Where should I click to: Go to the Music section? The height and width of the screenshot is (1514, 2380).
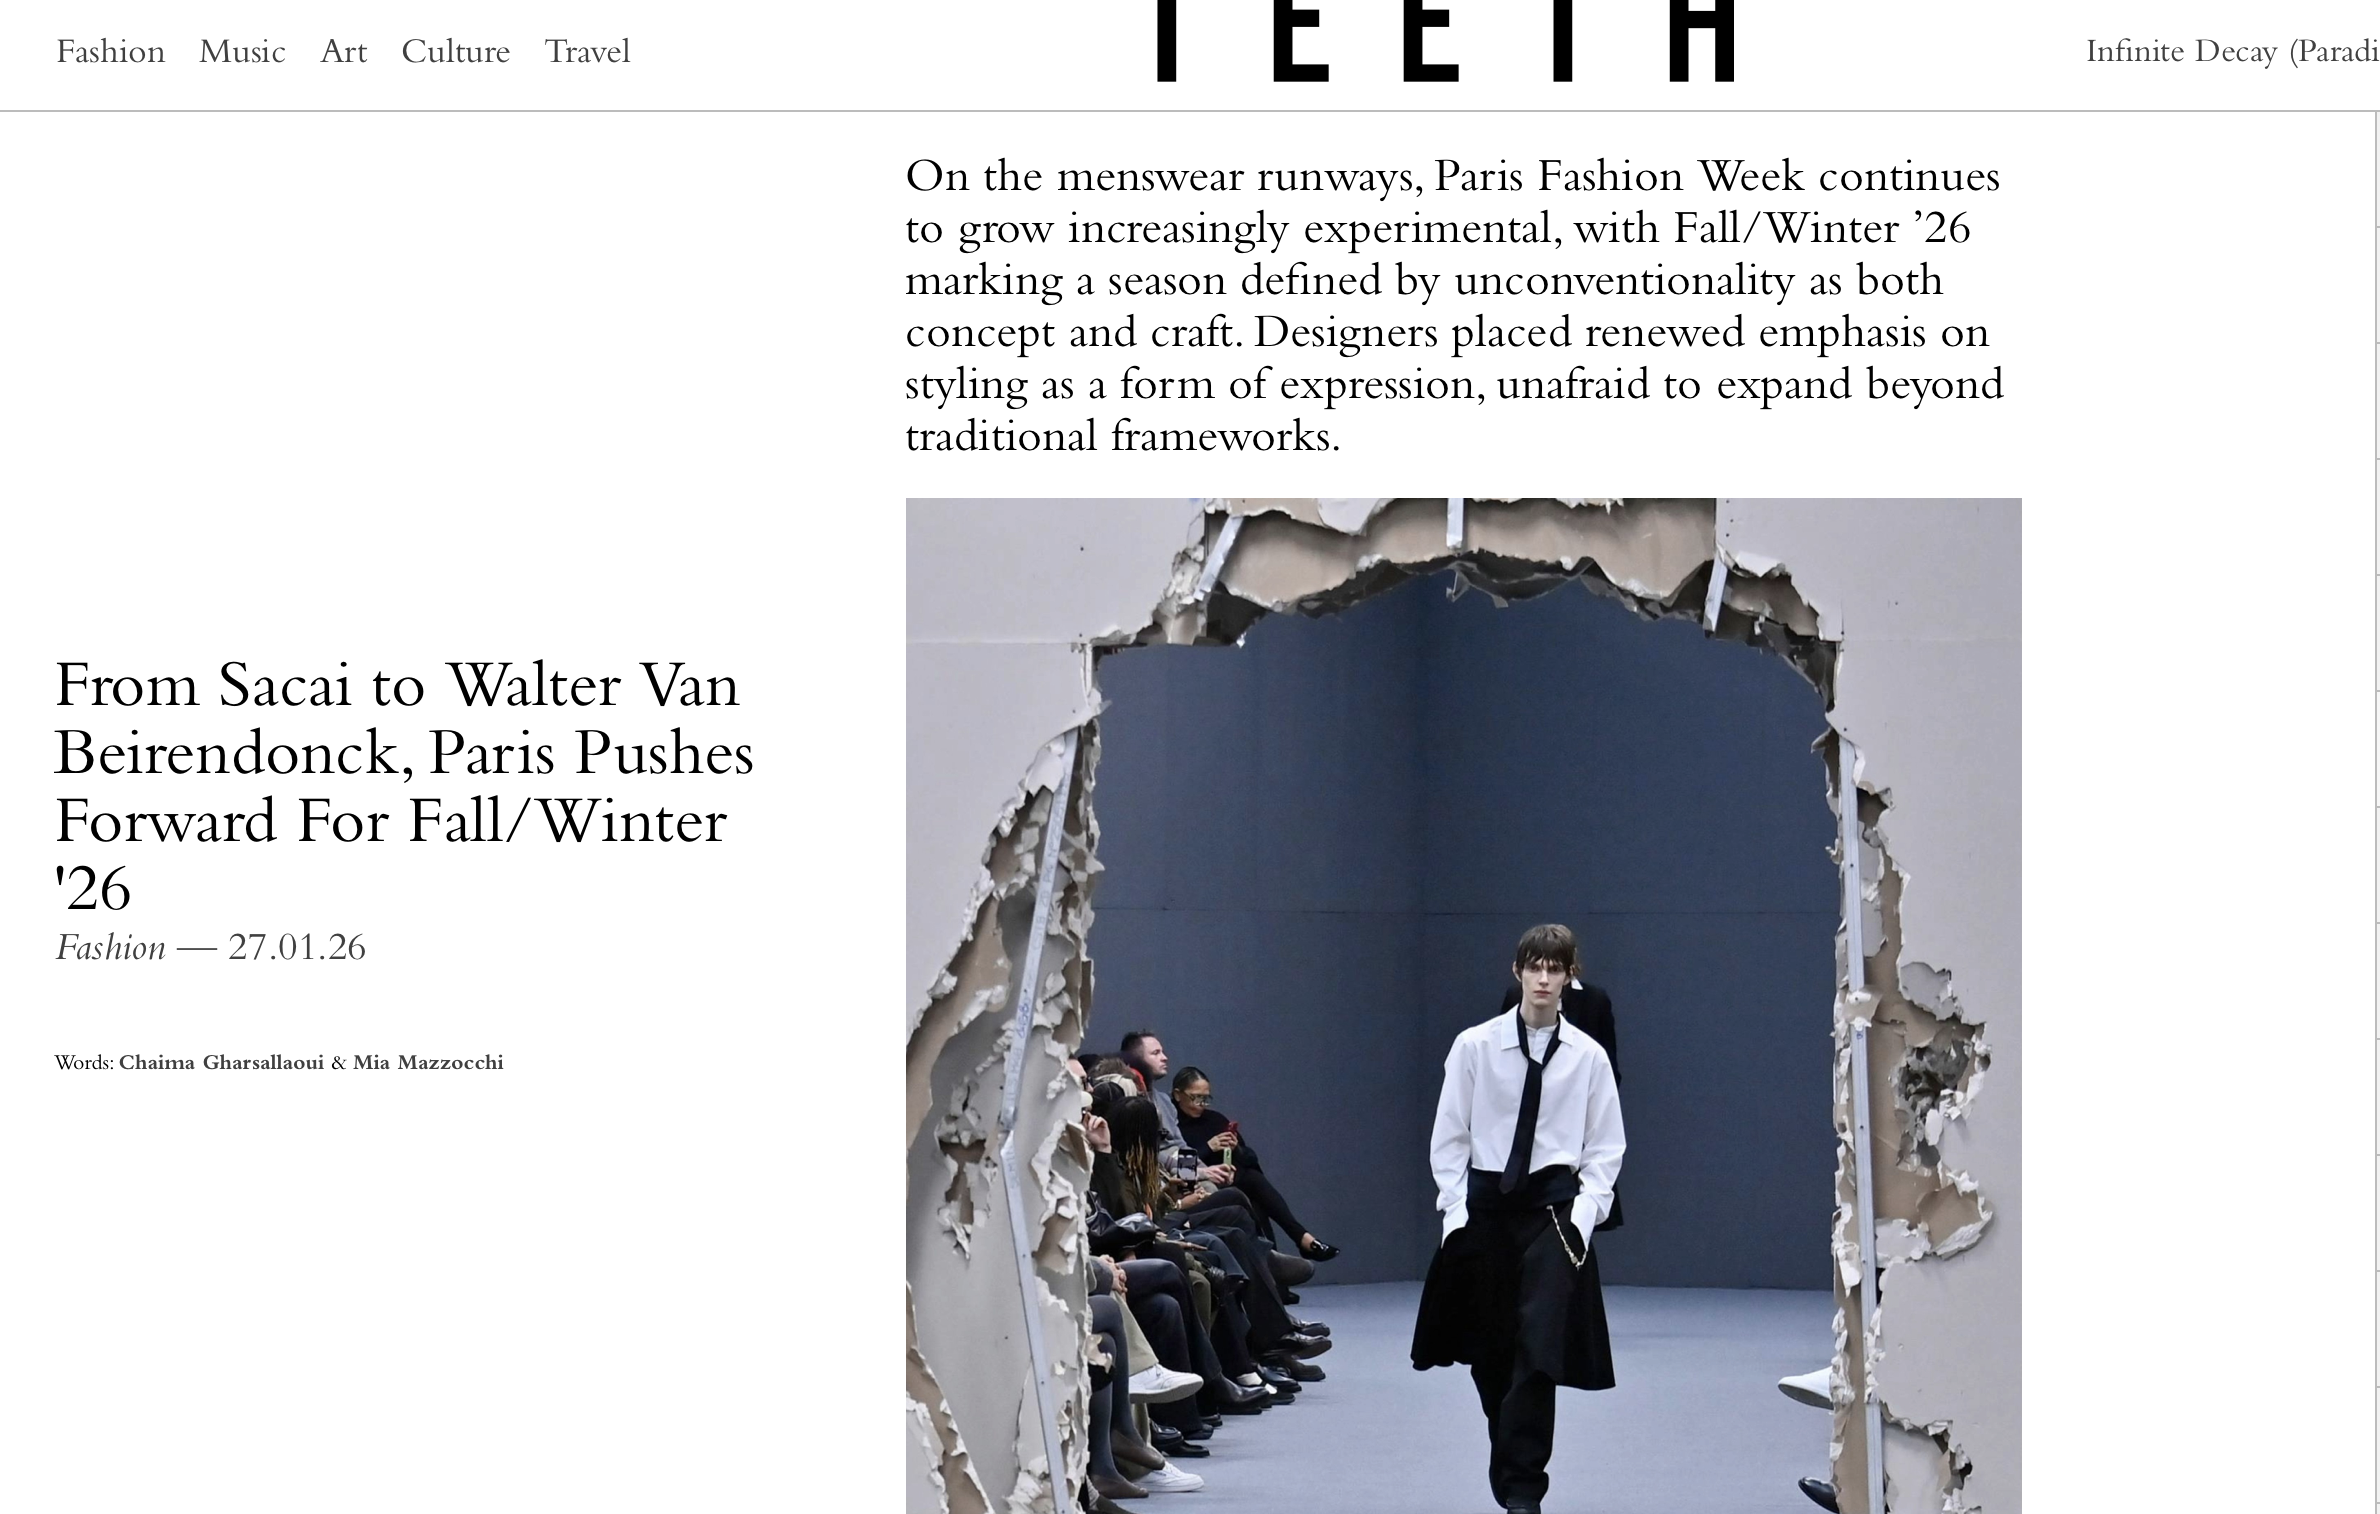point(242,51)
